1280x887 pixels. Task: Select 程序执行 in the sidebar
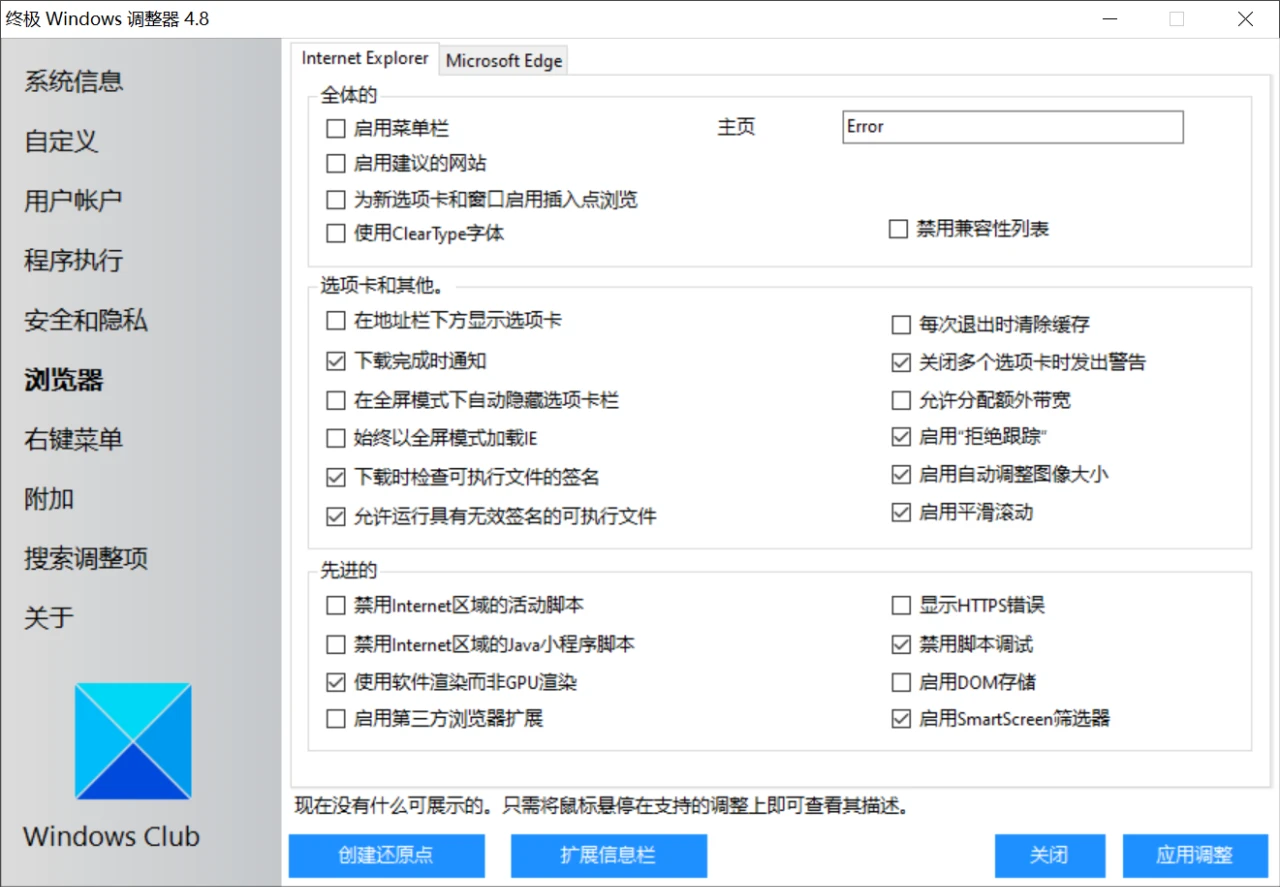[74, 260]
